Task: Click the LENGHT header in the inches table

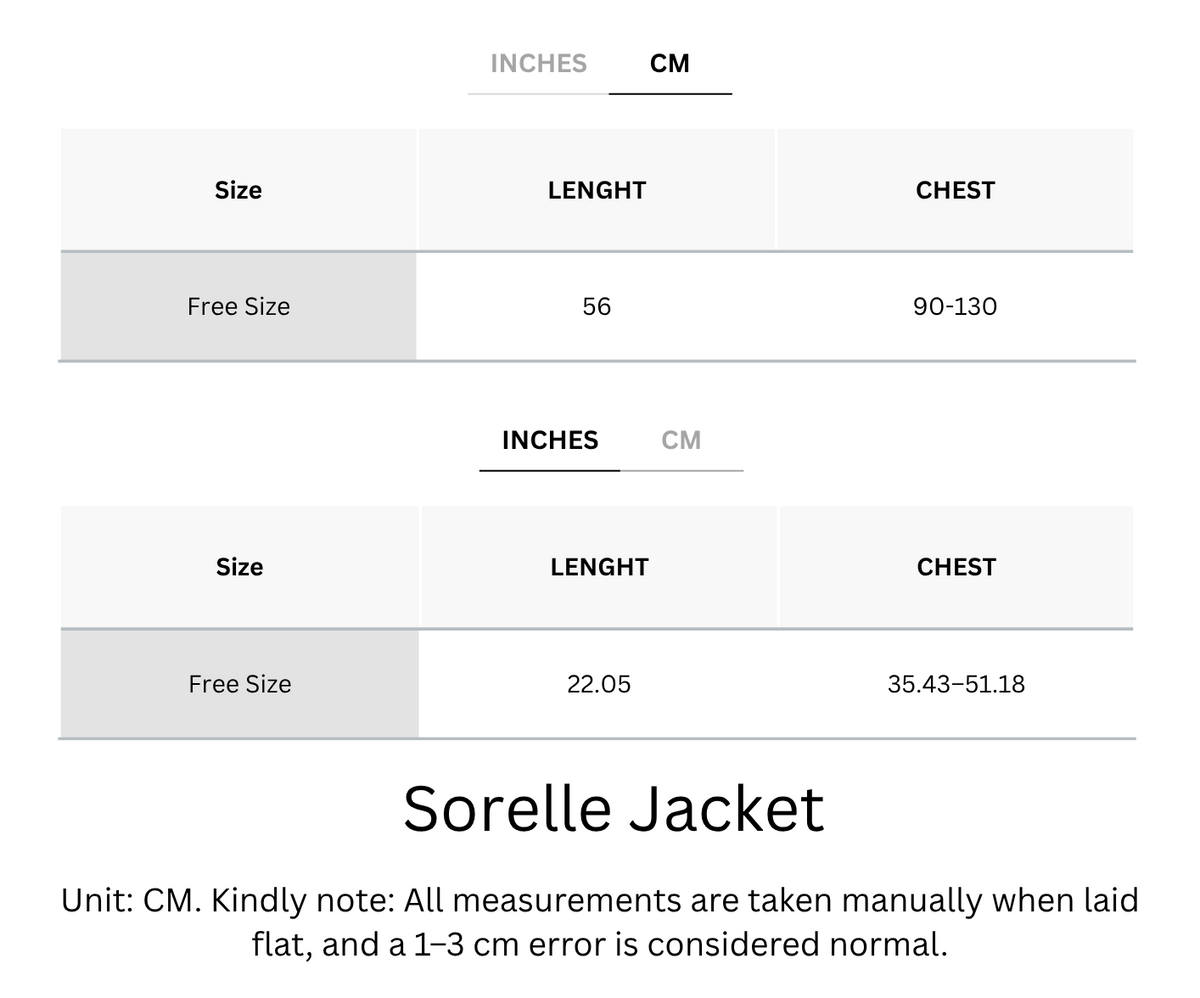Action: coord(599,567)
